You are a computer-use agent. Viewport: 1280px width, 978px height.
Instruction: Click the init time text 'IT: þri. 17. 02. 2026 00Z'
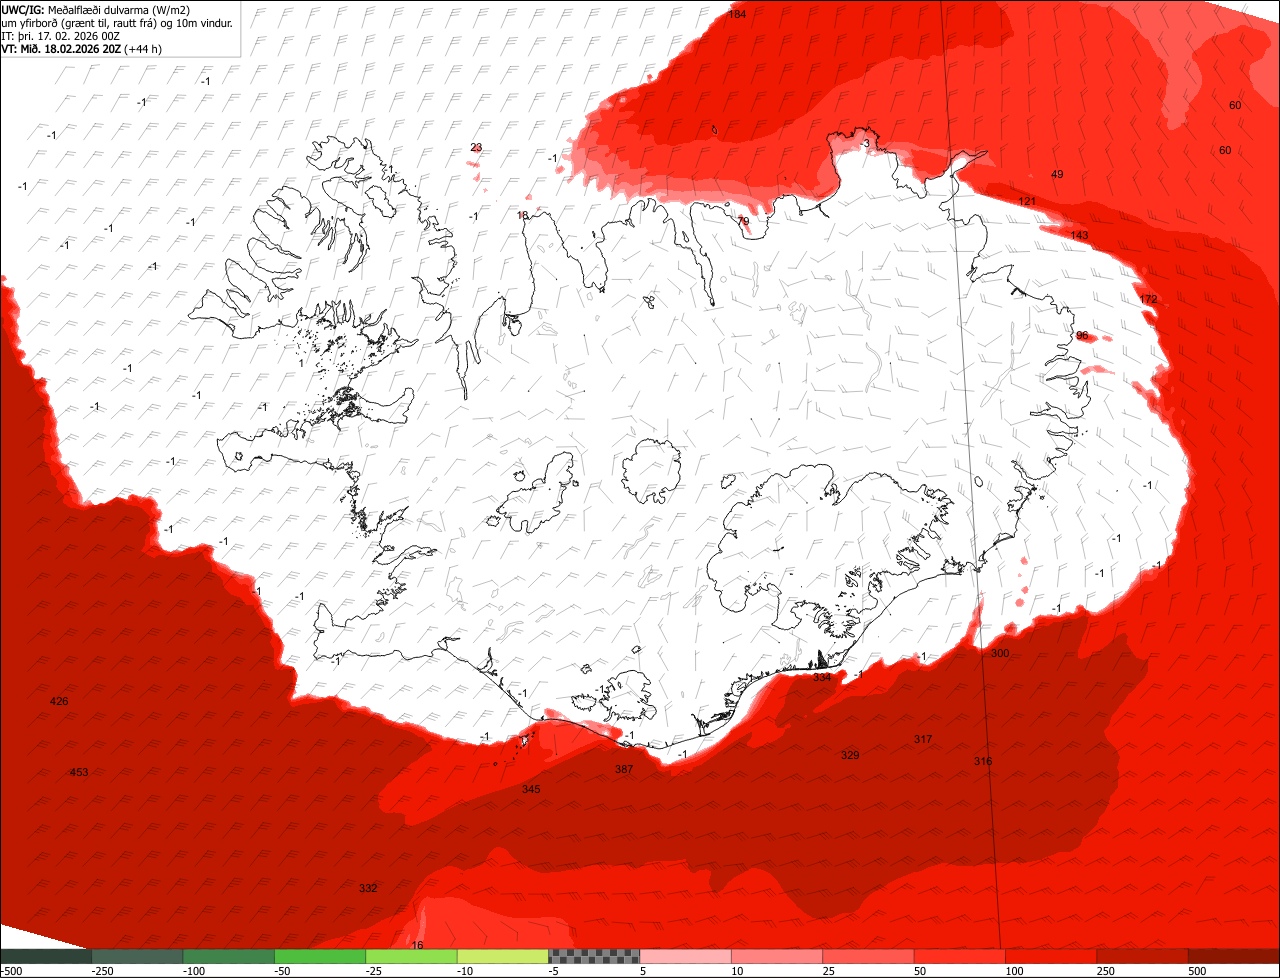pos(62,36)
